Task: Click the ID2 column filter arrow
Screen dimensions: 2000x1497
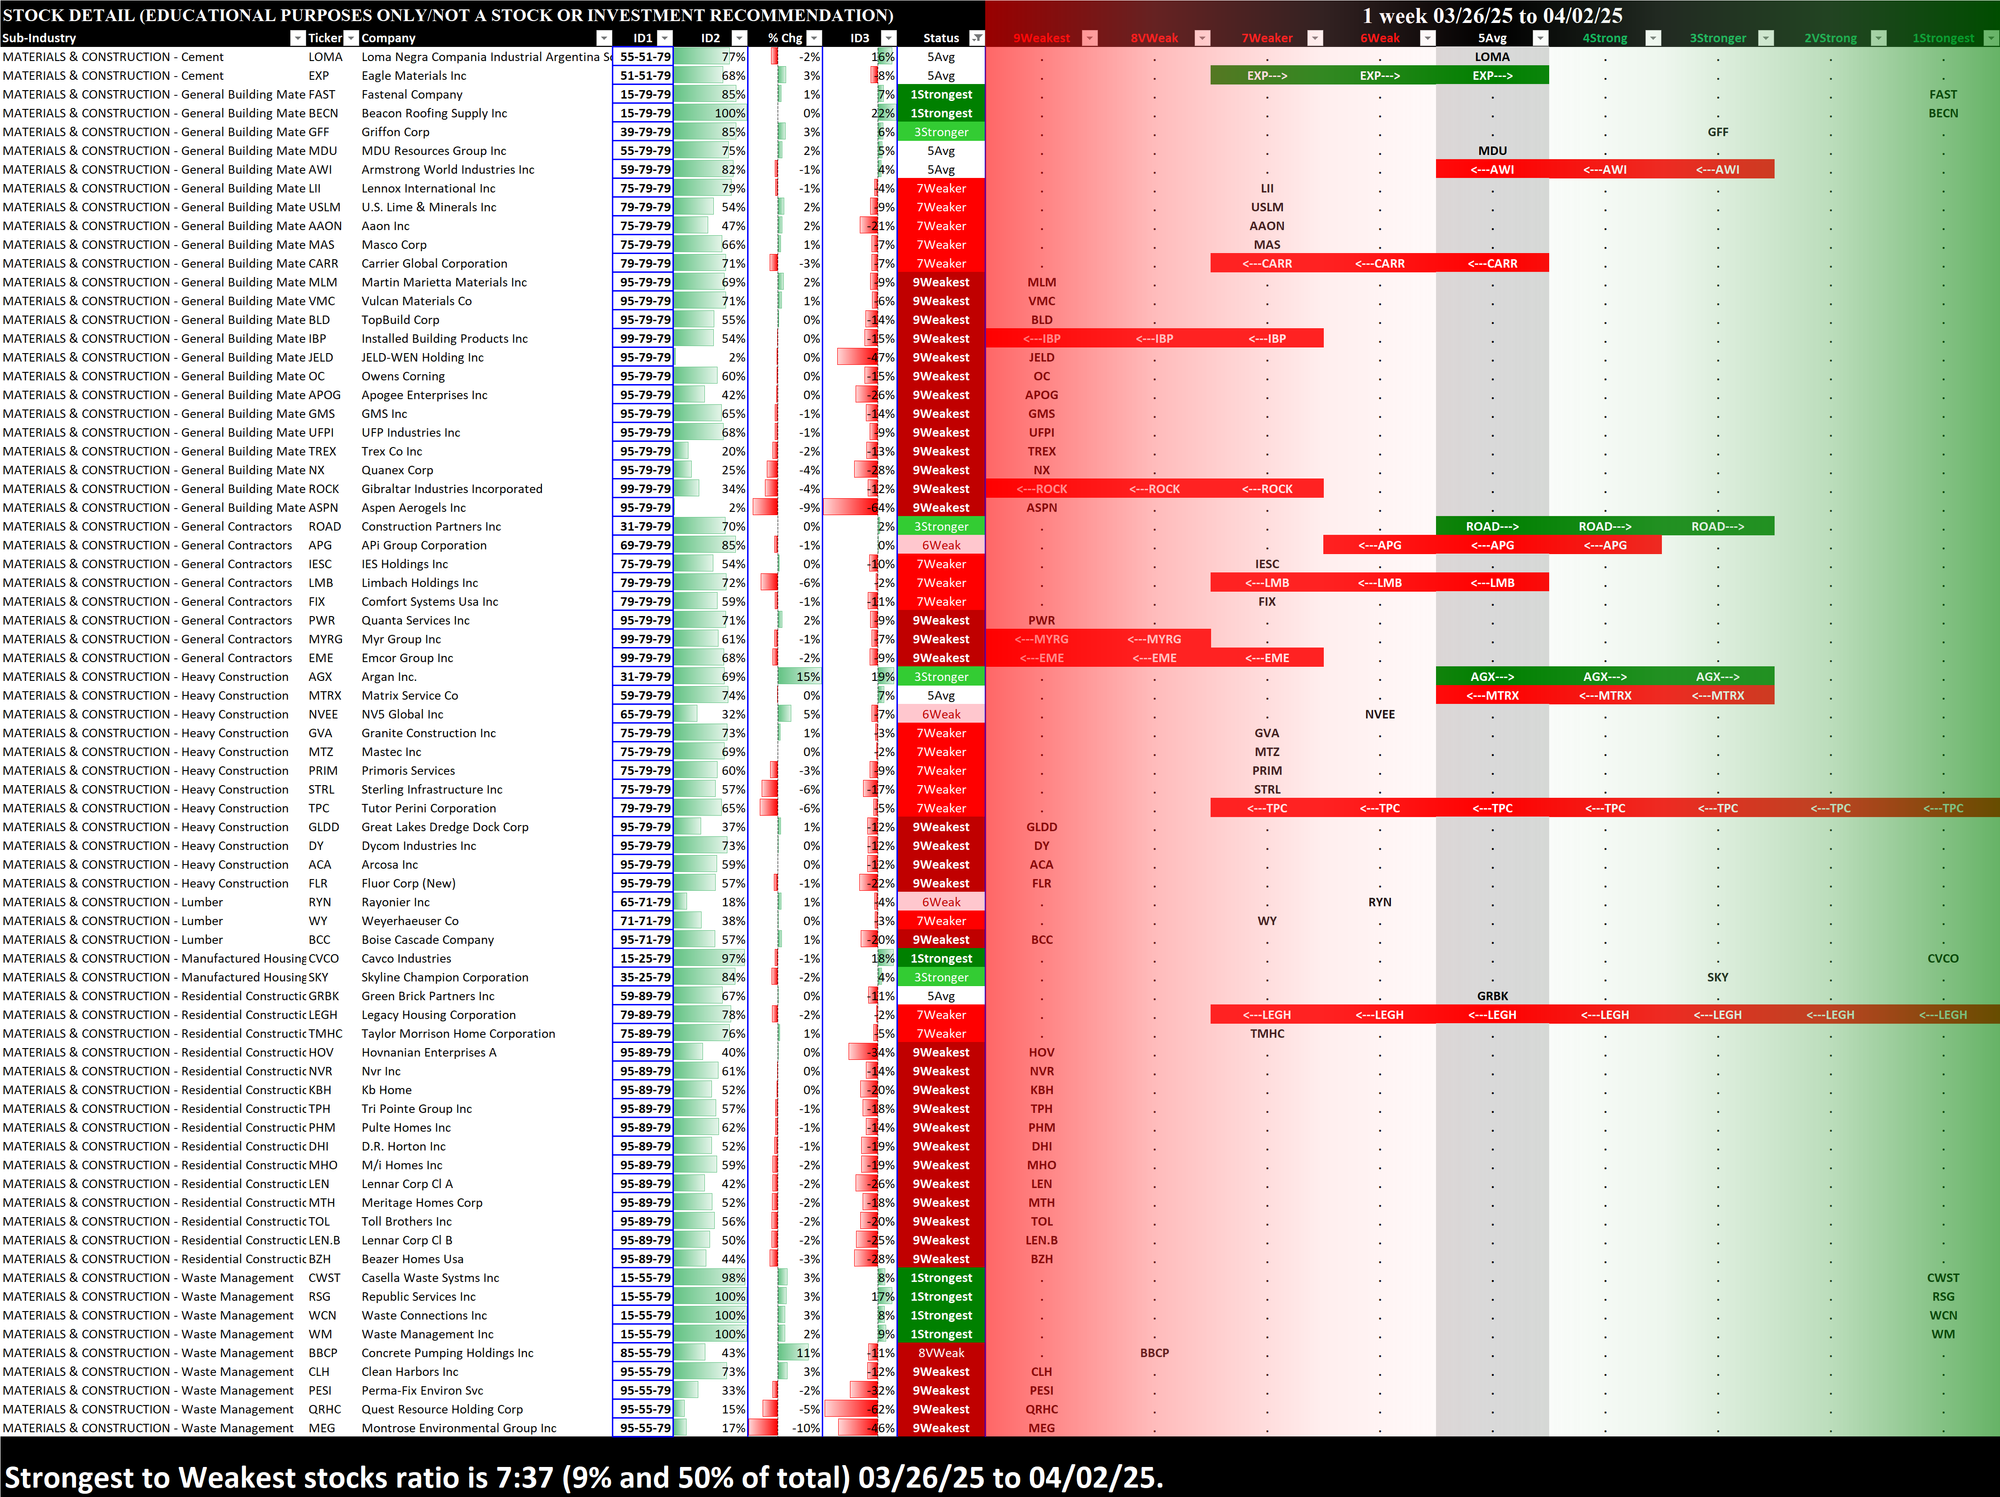Action: [738, 38]
